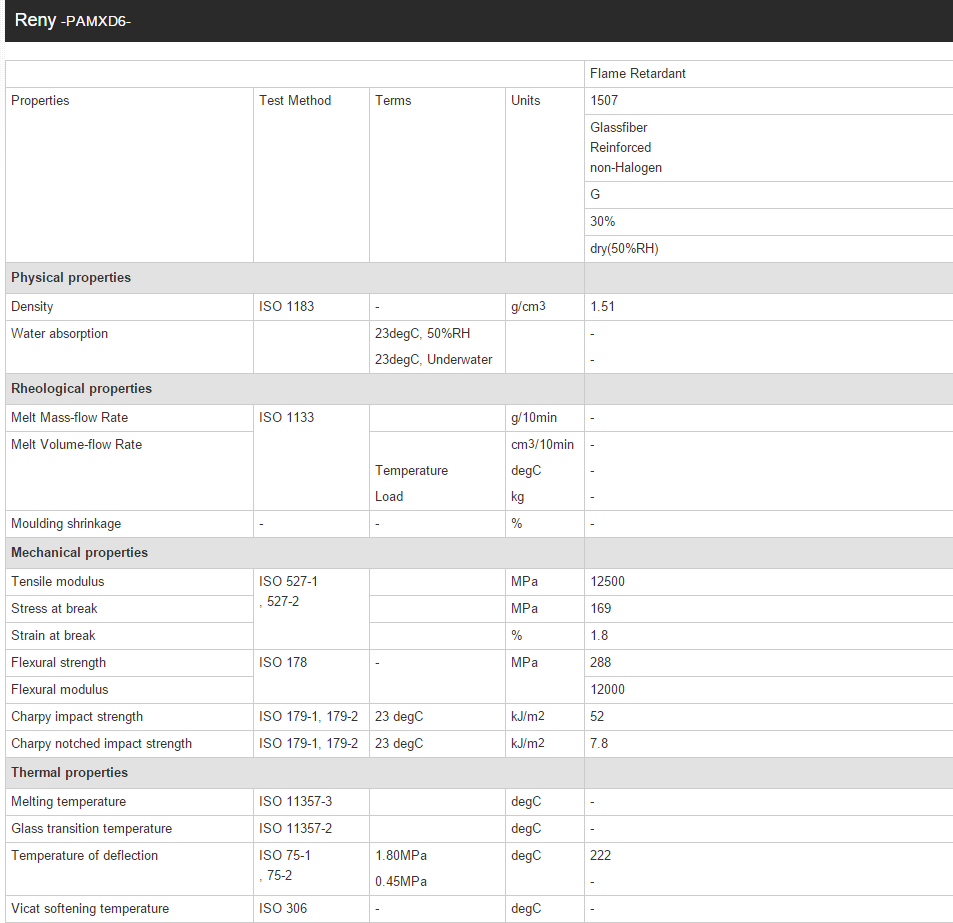Click Charpy impact strength value 52
Viewport: 953px width, 923px height.
tap(597, 717)
